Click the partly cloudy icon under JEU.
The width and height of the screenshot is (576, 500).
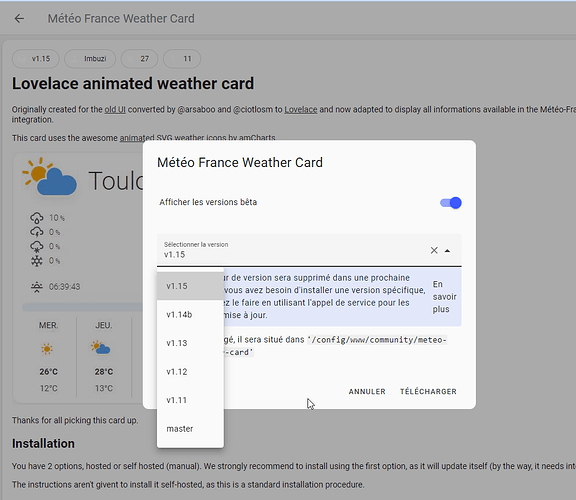(x=101, y=348)
